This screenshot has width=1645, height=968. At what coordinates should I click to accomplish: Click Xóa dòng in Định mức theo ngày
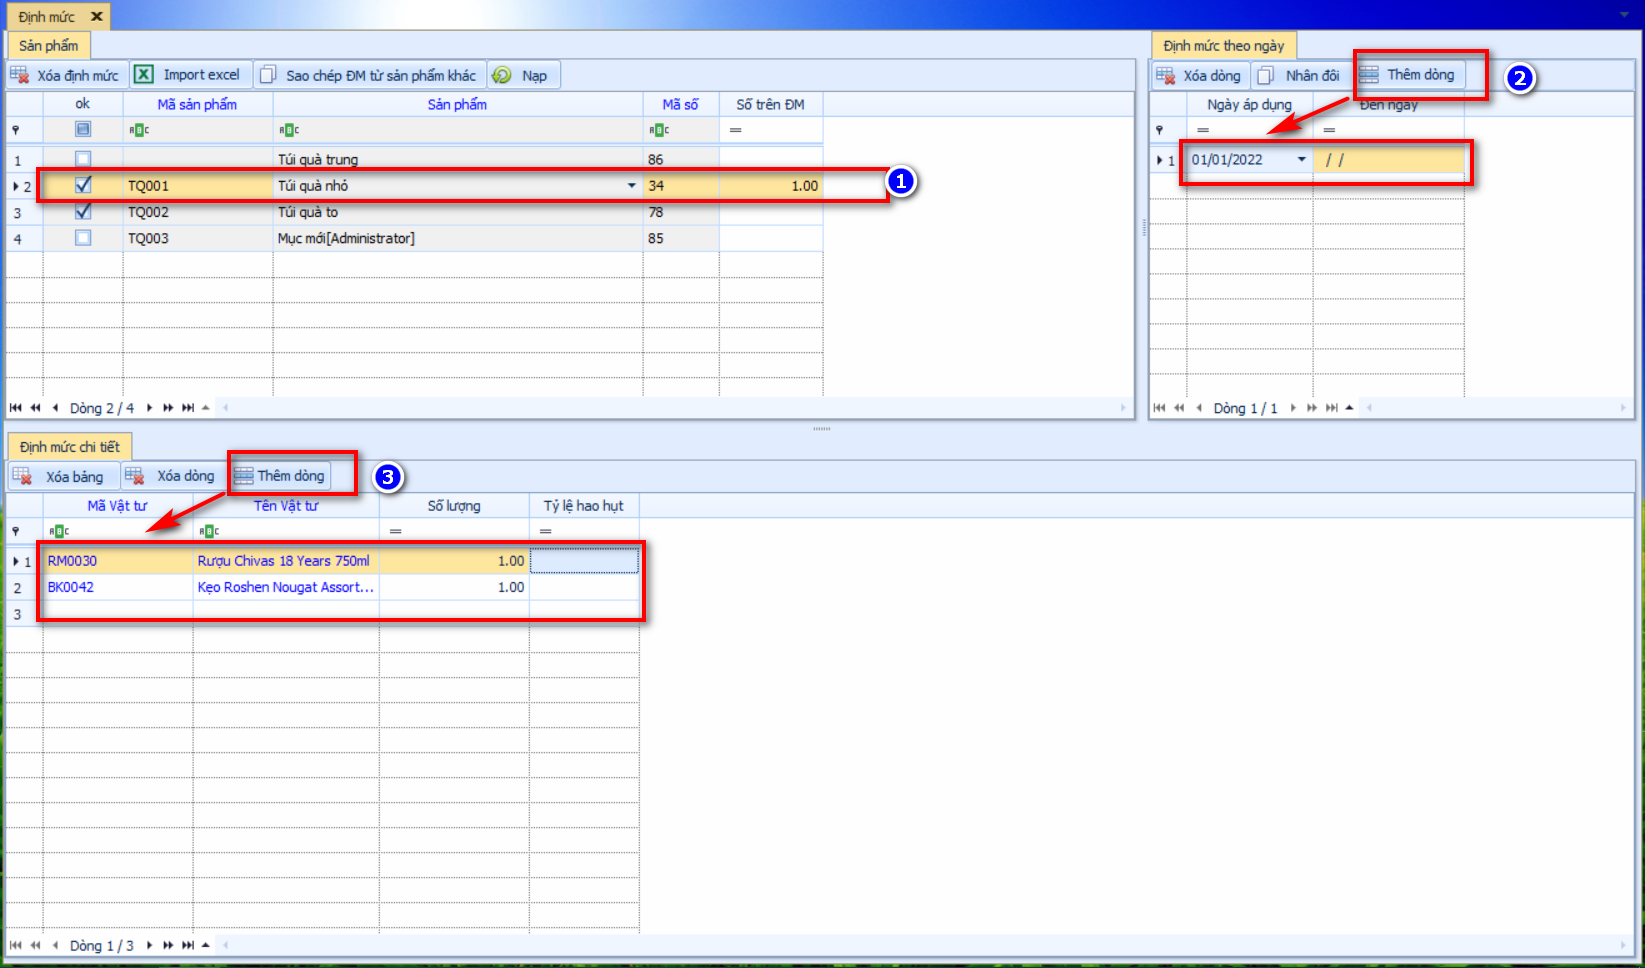(1199, 75)
